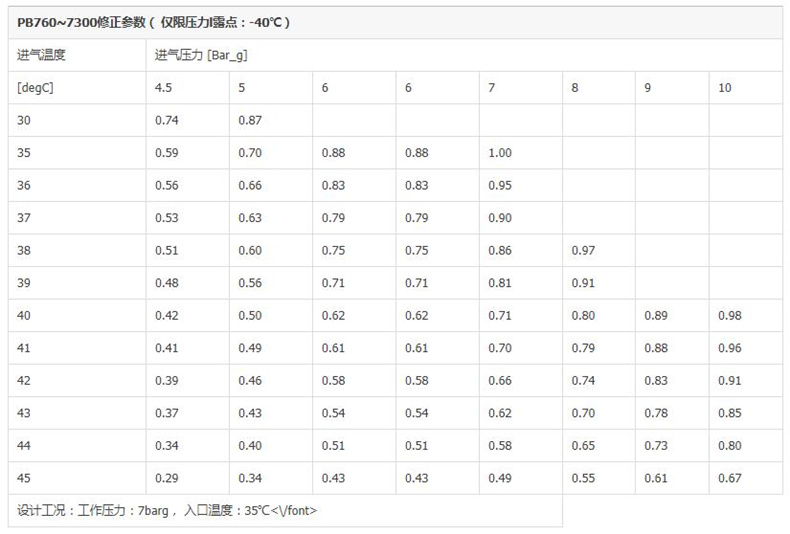Select value 0.61 in the 45 row
The width and height of the screenshot is (790, 534).
pos(656,478)
